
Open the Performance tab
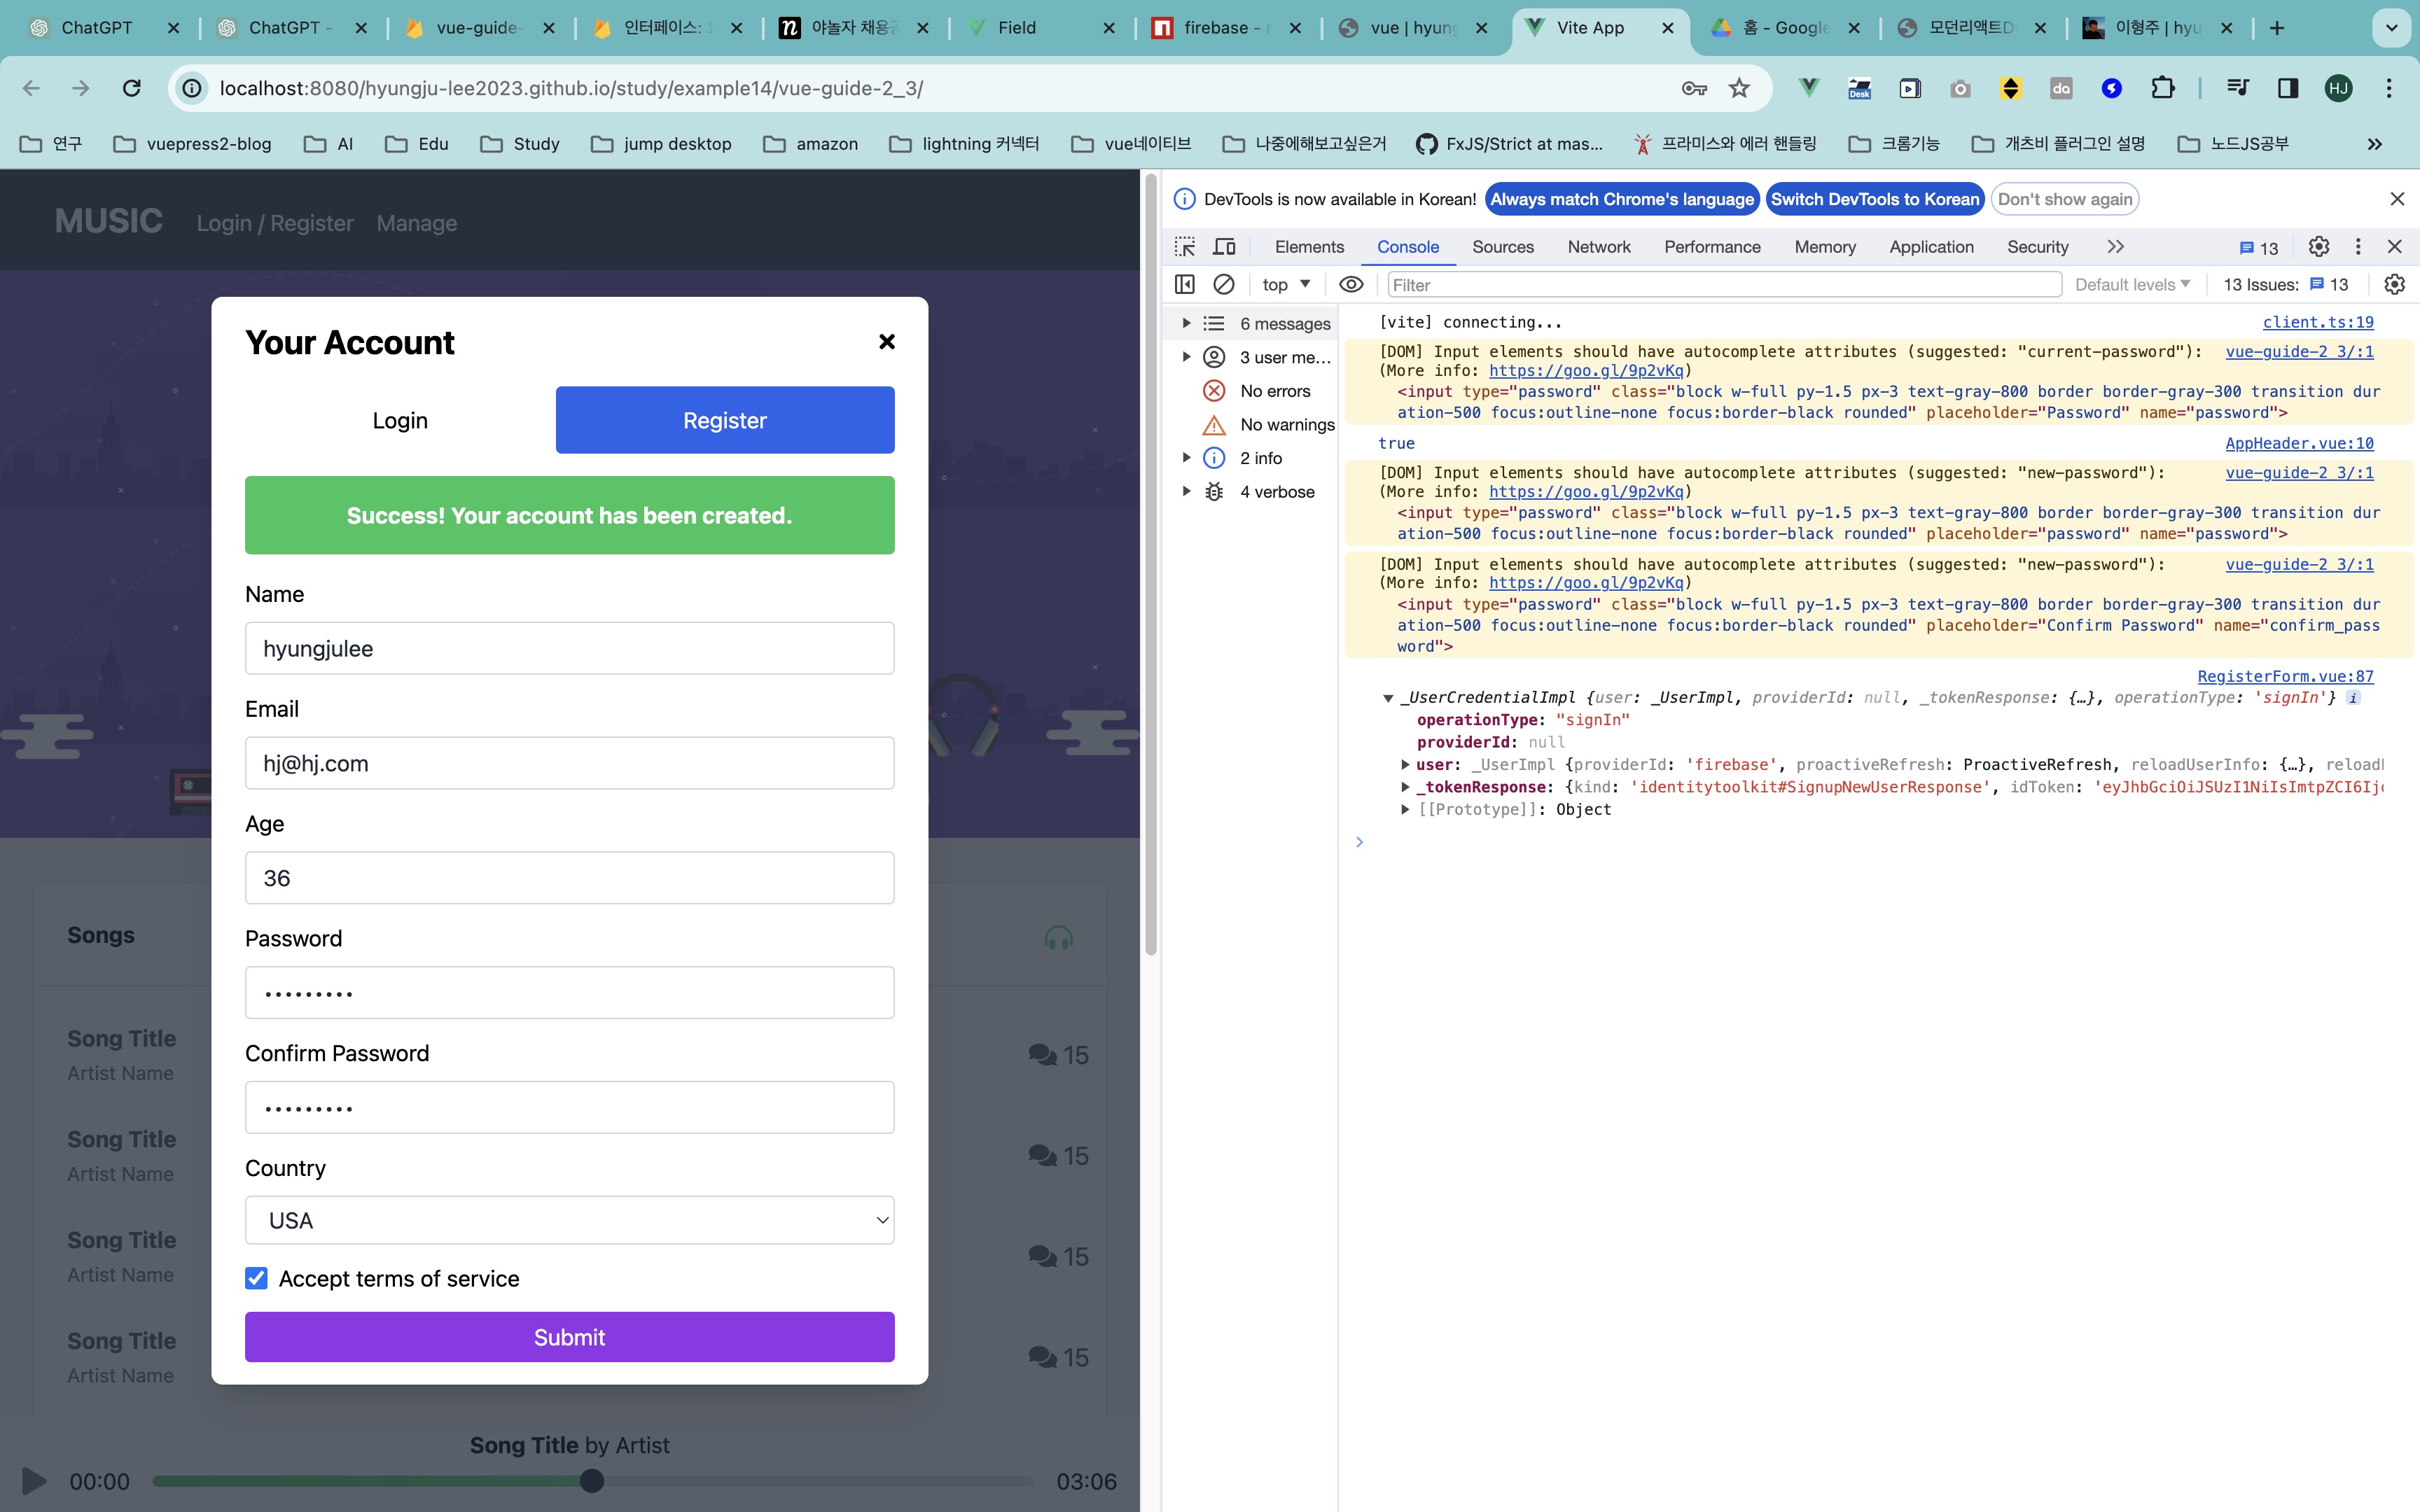tap(1712, 246)
